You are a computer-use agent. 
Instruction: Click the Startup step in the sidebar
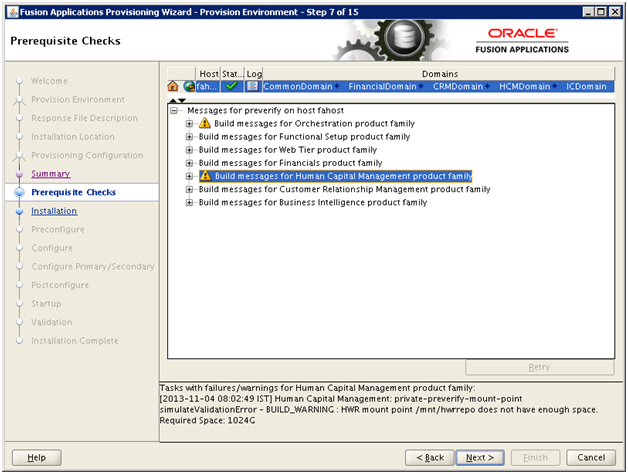click(46, 303)
